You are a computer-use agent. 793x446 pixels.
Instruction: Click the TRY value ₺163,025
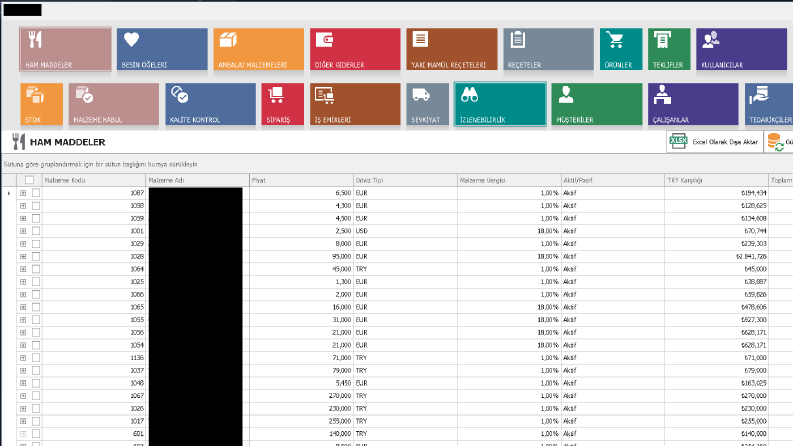[x=716, y=383]
